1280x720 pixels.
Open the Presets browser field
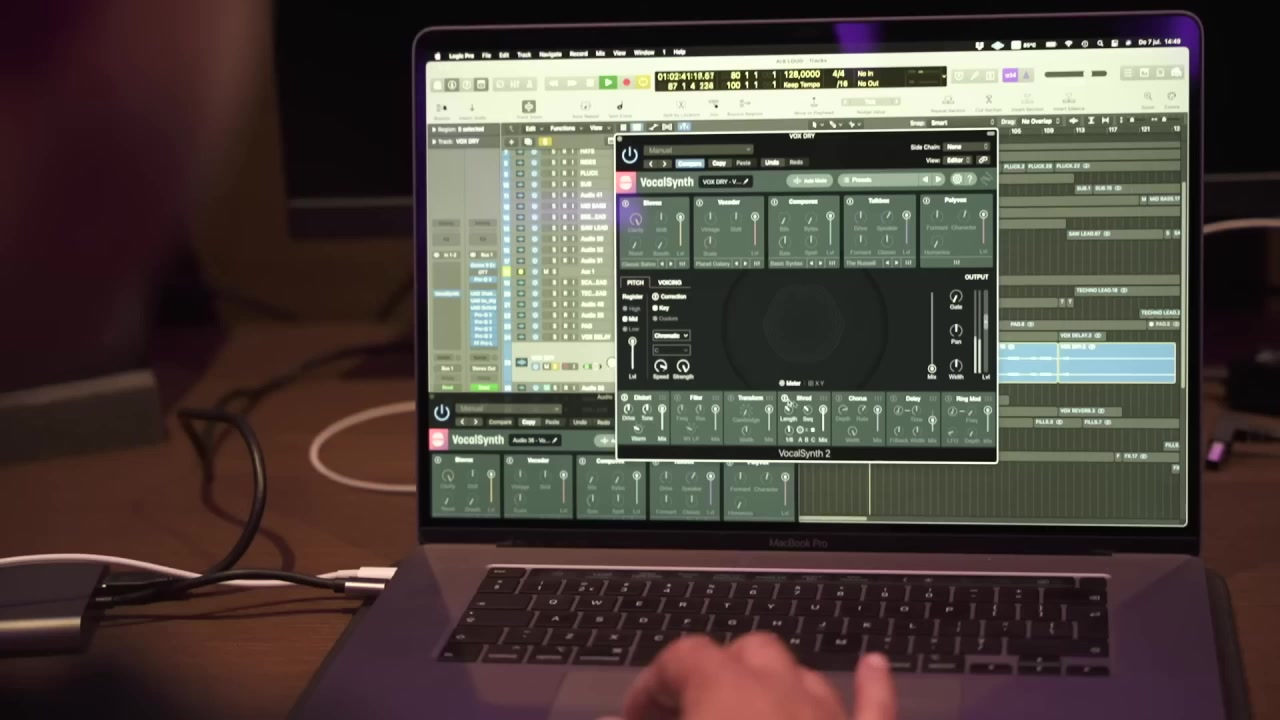(878, 180)
